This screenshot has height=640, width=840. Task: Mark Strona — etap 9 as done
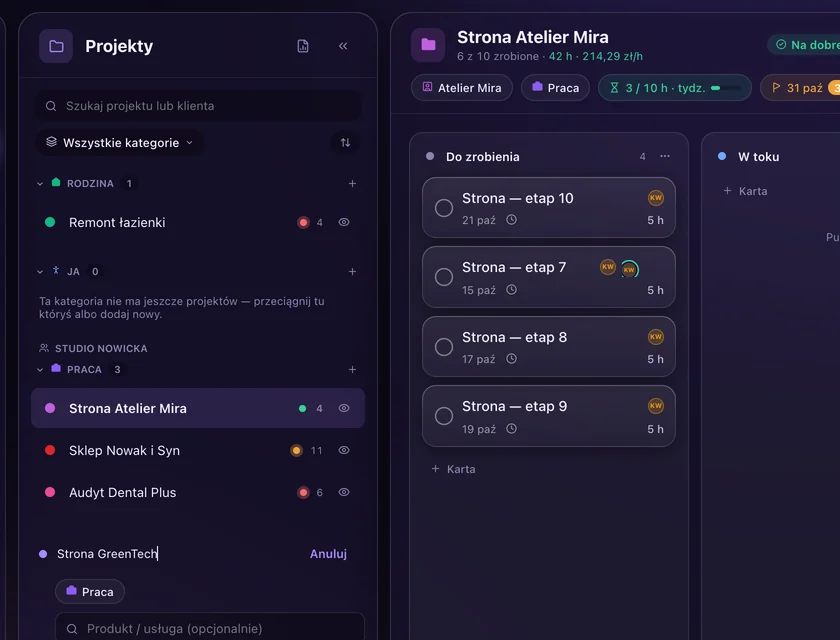click(444, 416)
